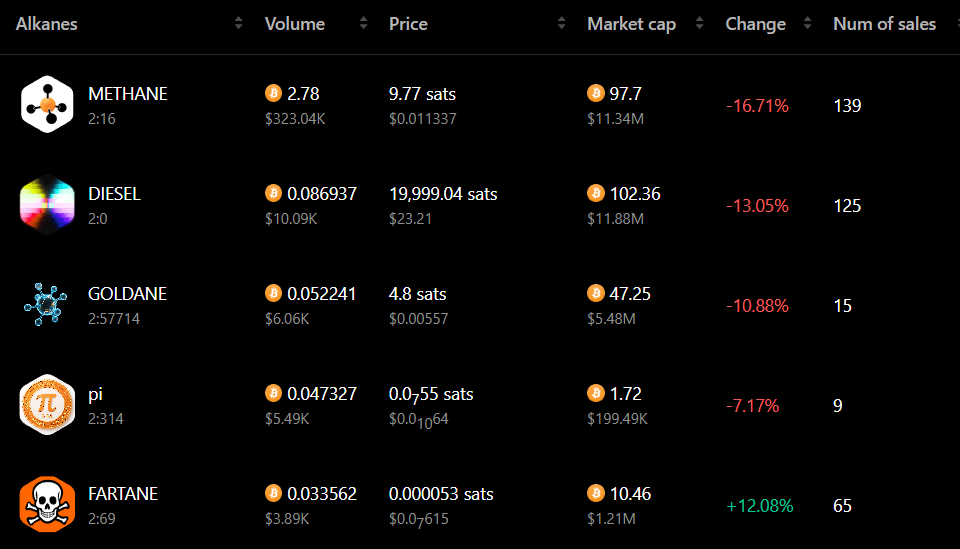Click DIESEL dollar price $23.21
The width and height of the screenshot is (960, 549).
coord(410,218)
